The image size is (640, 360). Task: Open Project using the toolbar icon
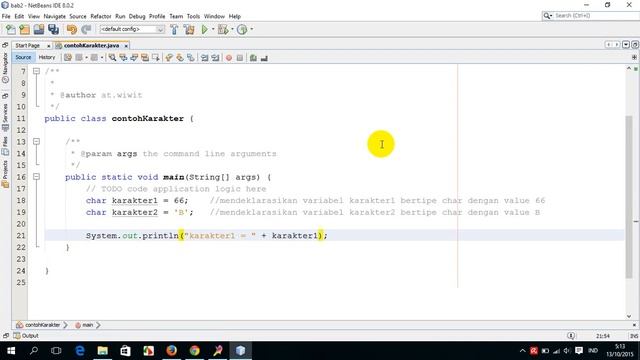point(39,29)
